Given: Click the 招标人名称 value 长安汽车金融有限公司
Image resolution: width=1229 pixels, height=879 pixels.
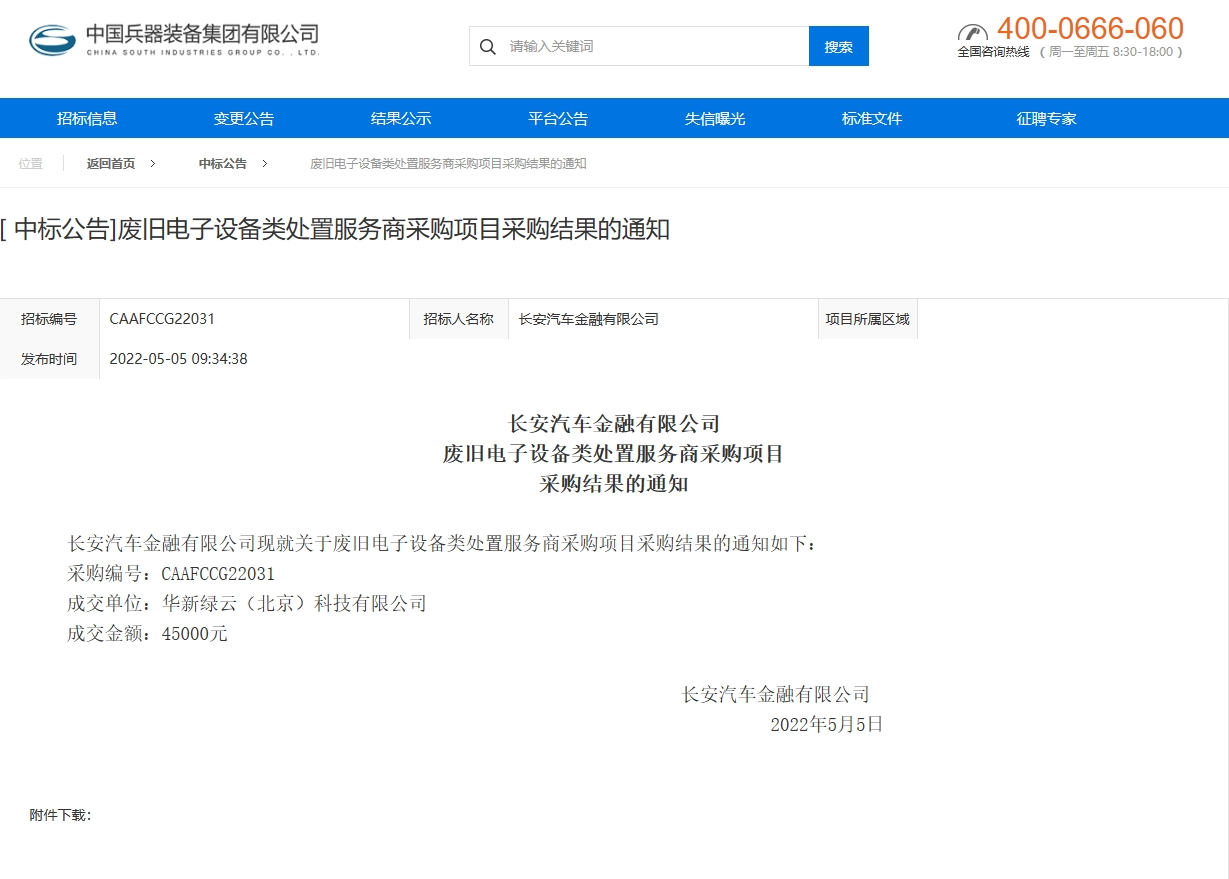Looking at the screenshot, I should [589, 319].
